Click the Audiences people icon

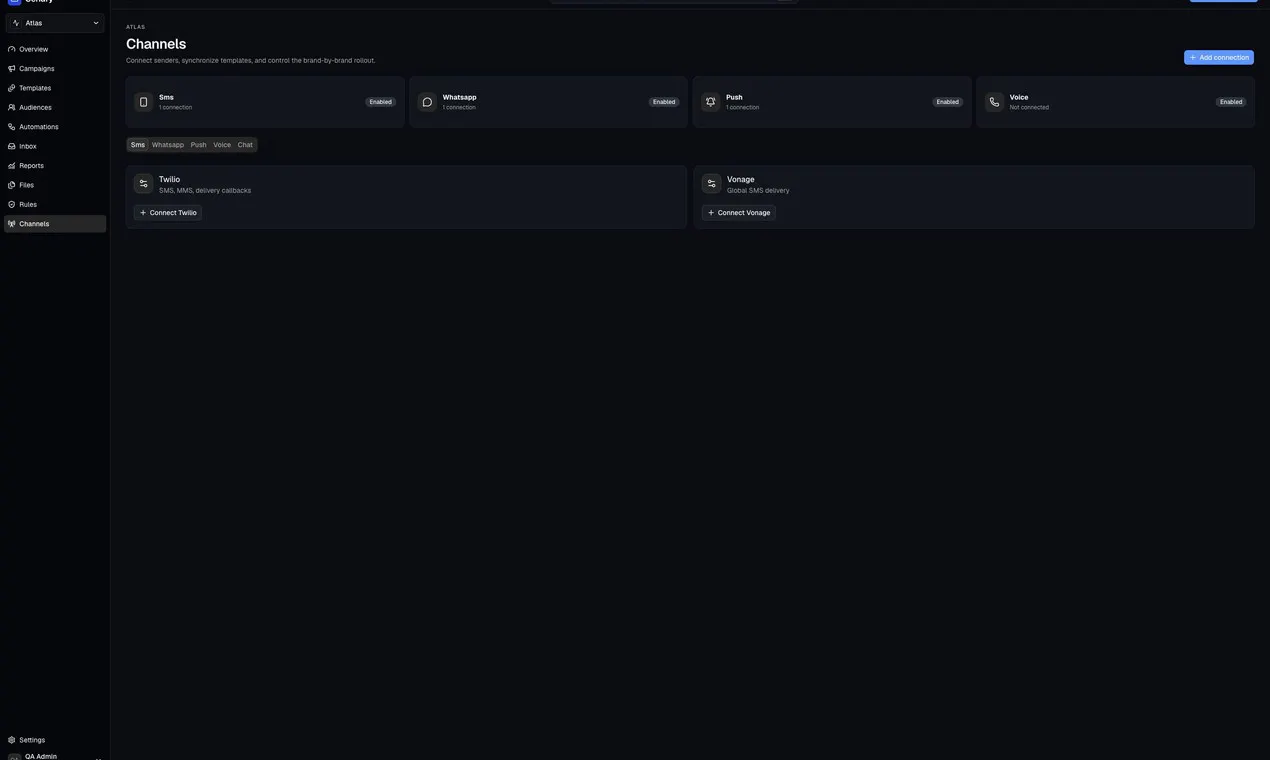(x=12, y=107)
